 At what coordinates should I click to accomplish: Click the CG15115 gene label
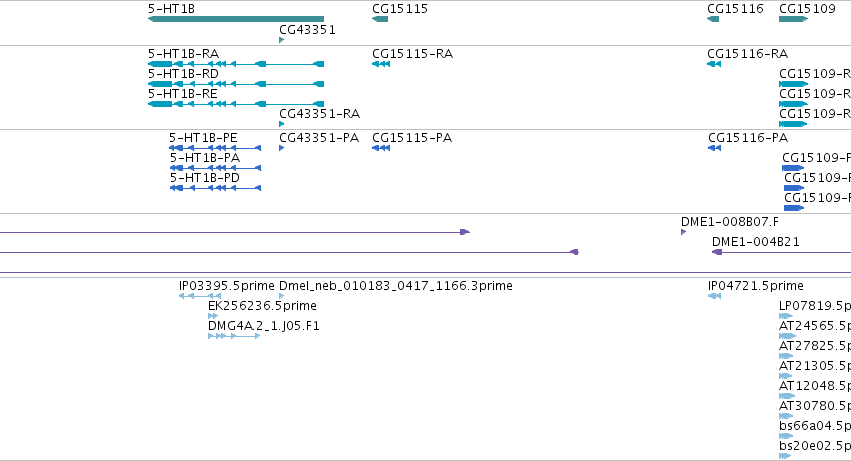click(x=400, y=9)
